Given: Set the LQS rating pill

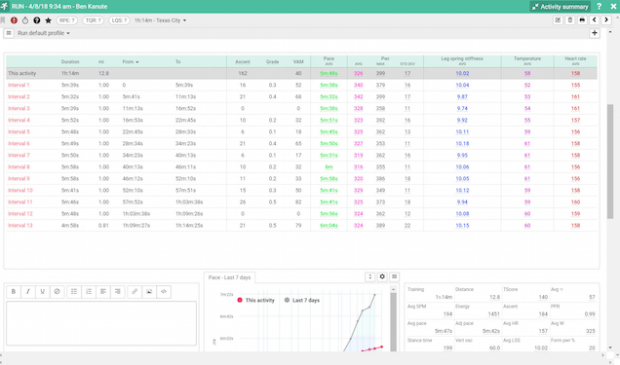Looking at the screenshot, I should (x=119, y=20).
